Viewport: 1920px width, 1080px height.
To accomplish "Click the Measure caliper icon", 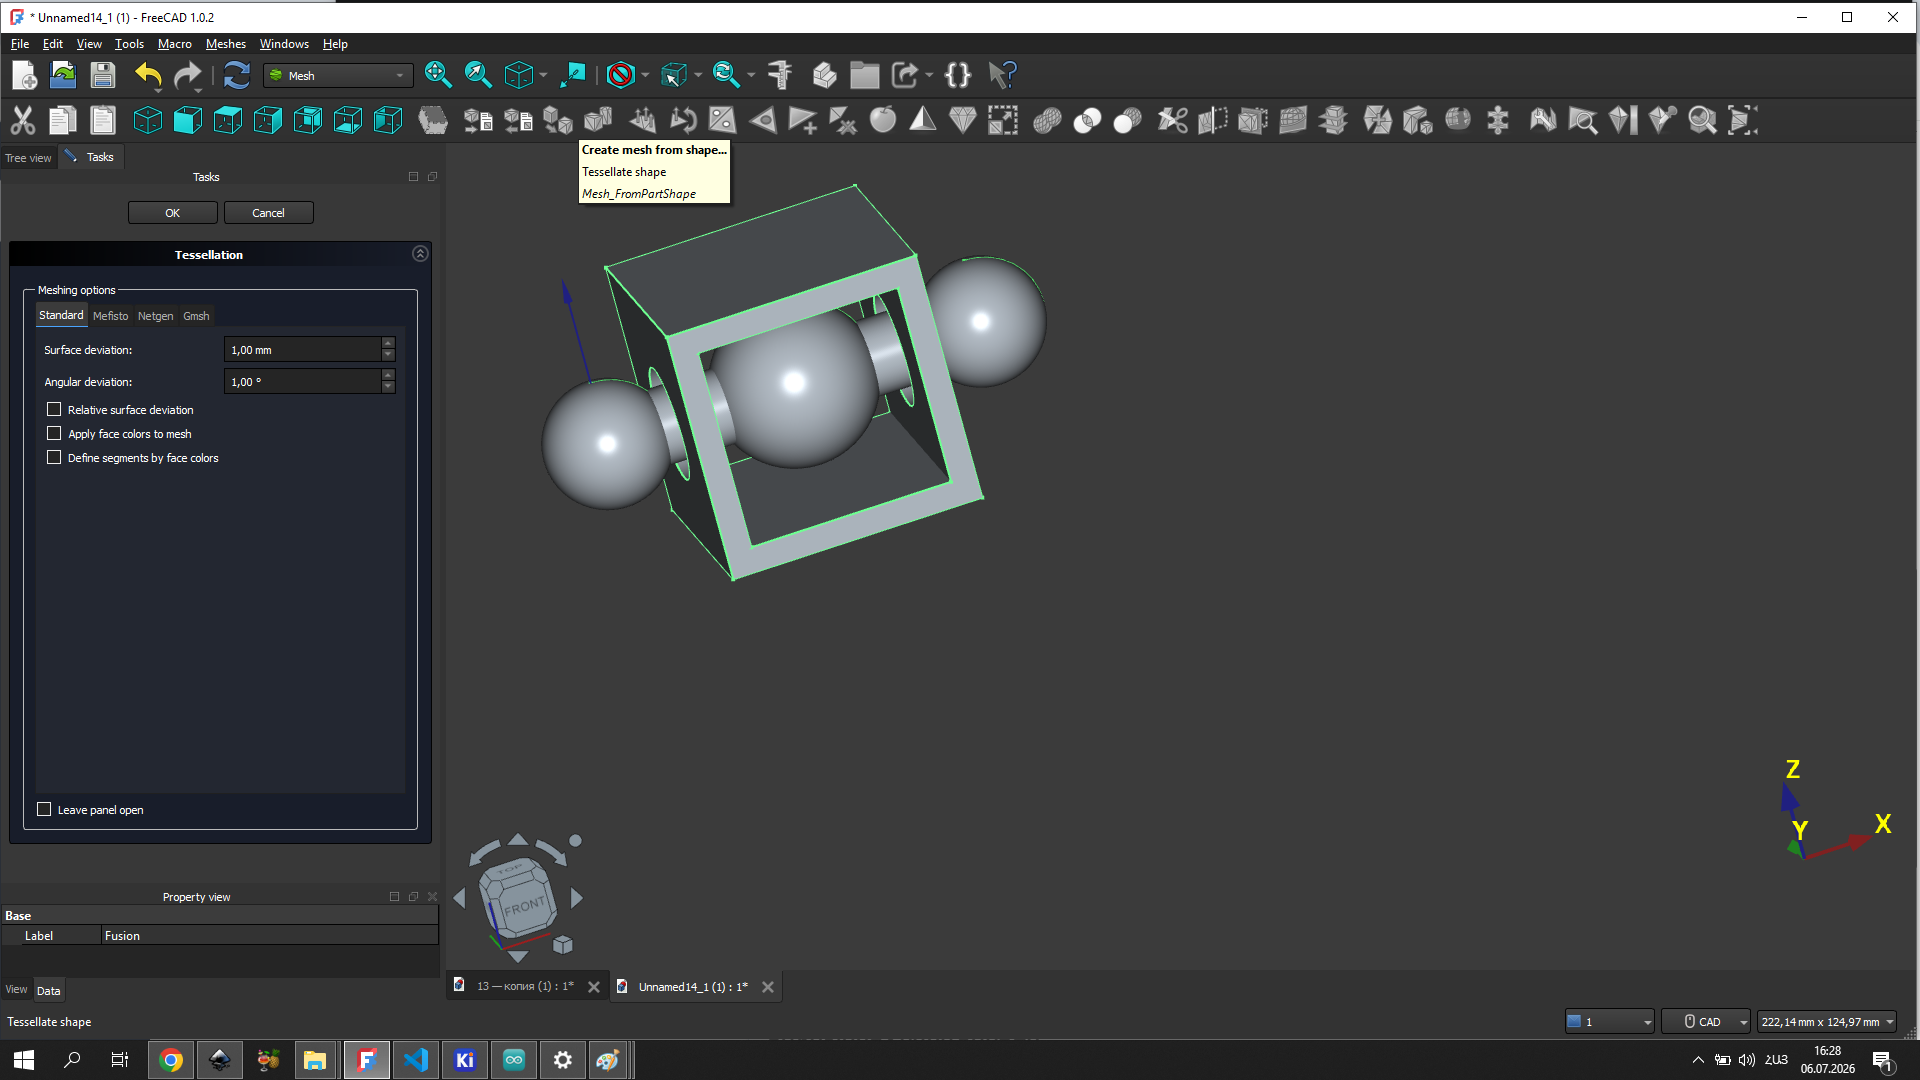I will pyautogui.click(x=779, y=75).
